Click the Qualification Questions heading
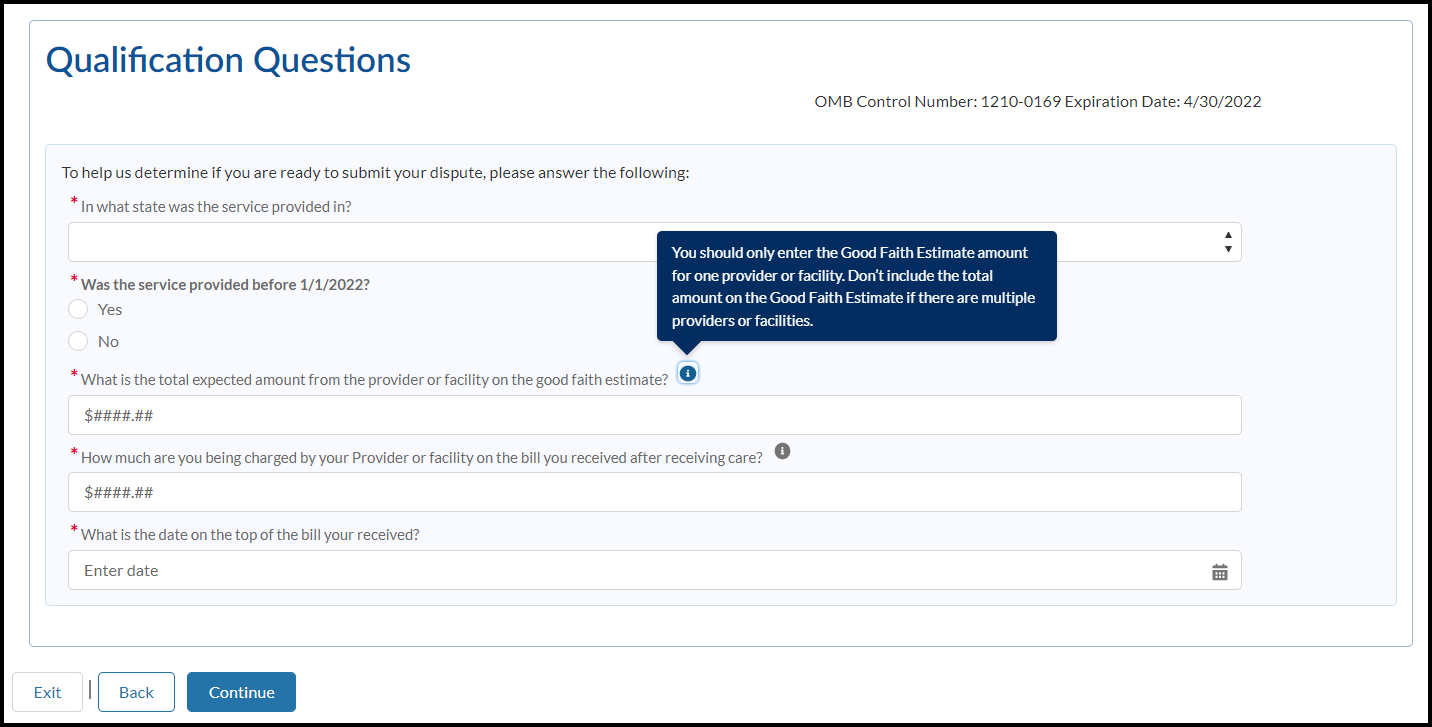The width and height of the screenshot is (1432, 727). 228,60
